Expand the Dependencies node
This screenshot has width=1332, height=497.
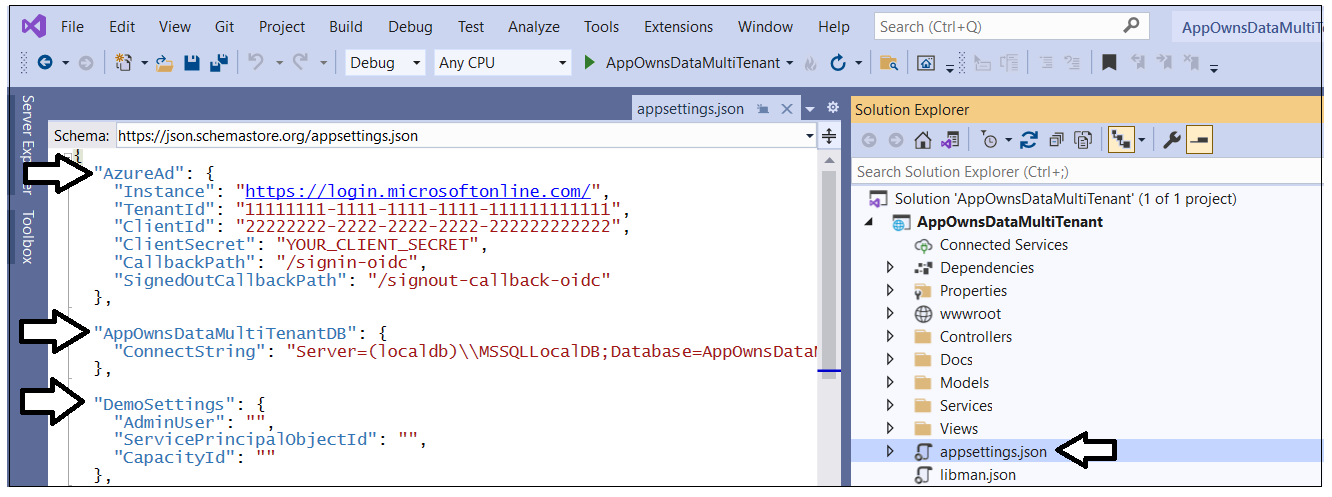891,268
